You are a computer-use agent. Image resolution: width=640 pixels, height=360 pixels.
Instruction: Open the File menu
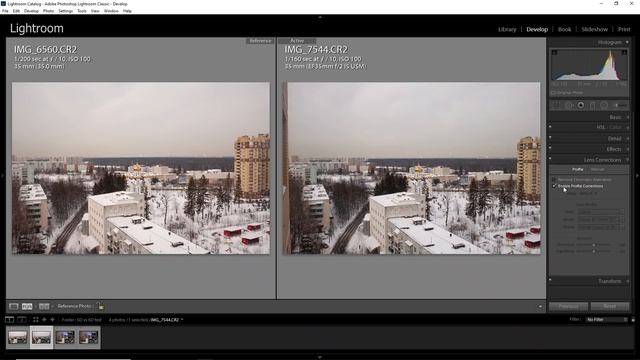(5, 11)
